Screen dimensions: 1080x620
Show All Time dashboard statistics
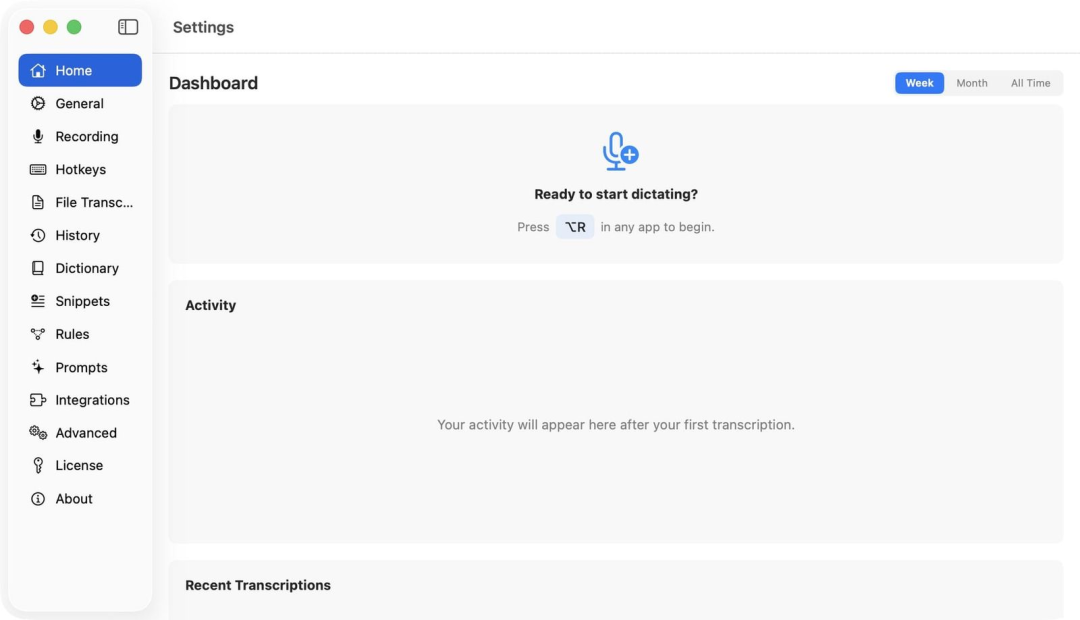point(1030,83)
